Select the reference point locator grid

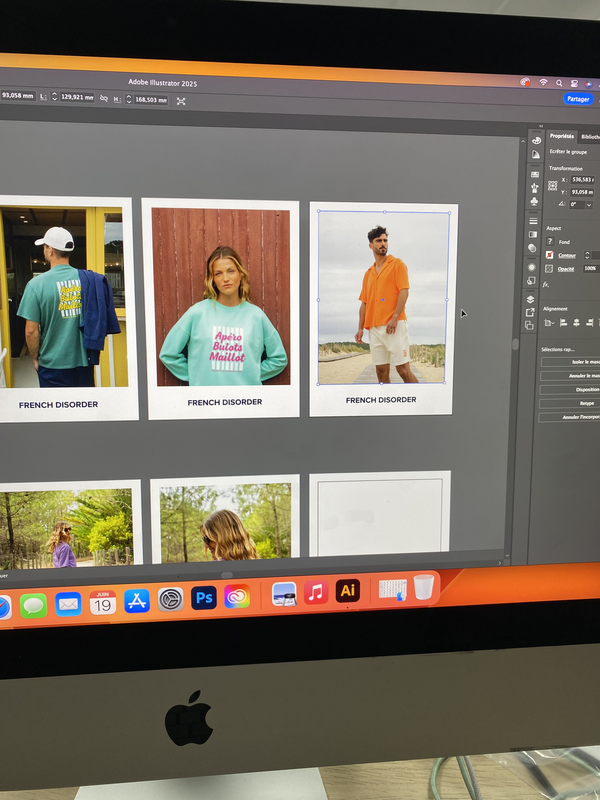point(552,186)
